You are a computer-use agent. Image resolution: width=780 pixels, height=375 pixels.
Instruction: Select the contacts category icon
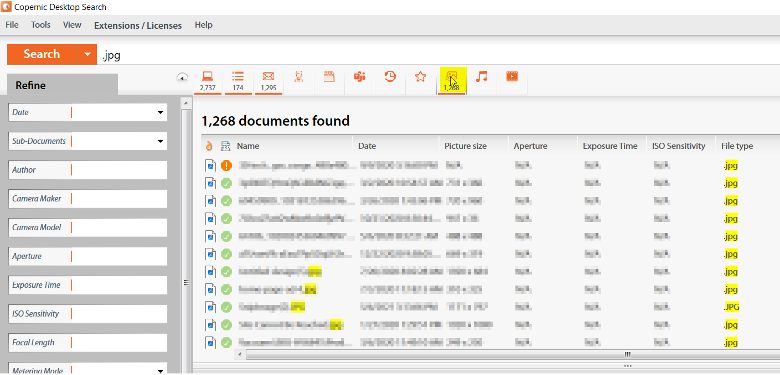298,77
